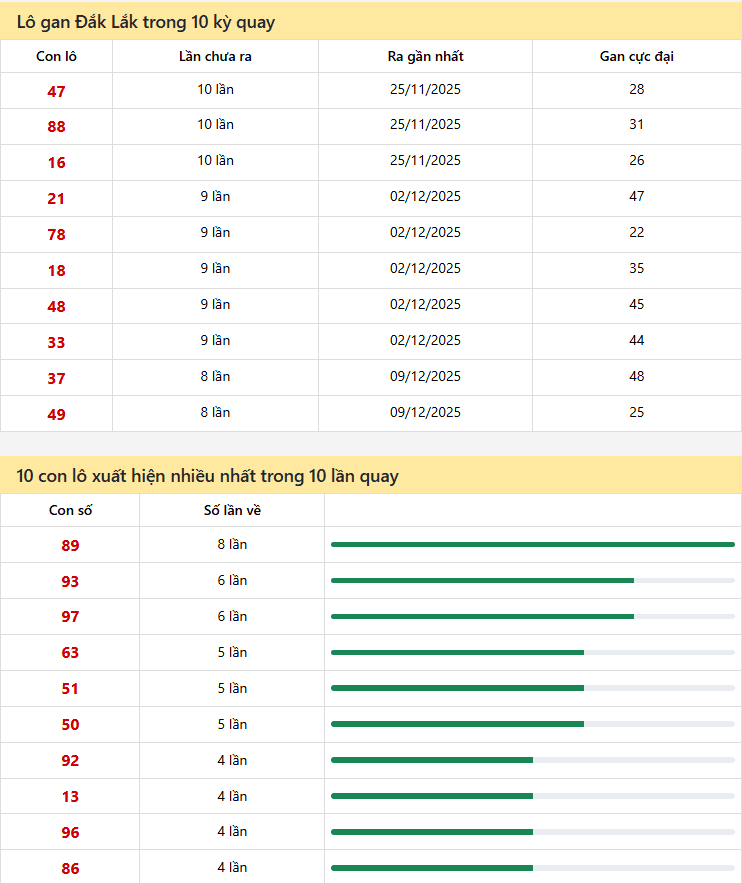Viewport: 742px width, 883px height.
Task: Click the 'Số lần về' column header
Action: [232, 510]
